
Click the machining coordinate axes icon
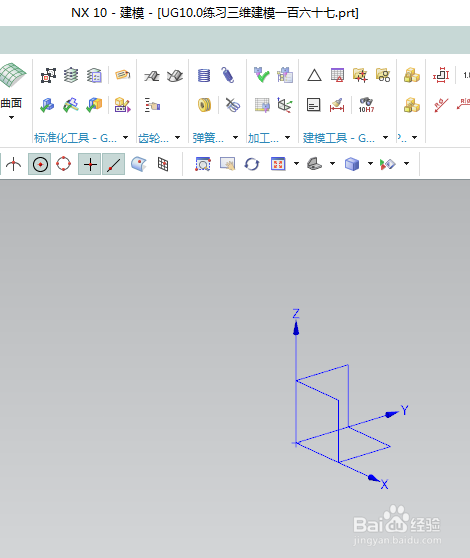(285, 105)
